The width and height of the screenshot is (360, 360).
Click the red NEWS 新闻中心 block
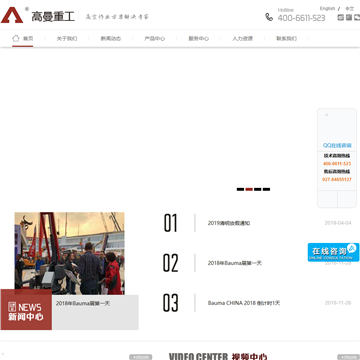(26, 310)
